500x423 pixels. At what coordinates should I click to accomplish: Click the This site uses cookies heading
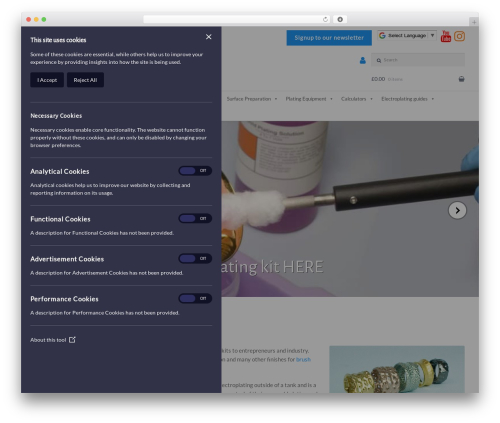[58, 40]
